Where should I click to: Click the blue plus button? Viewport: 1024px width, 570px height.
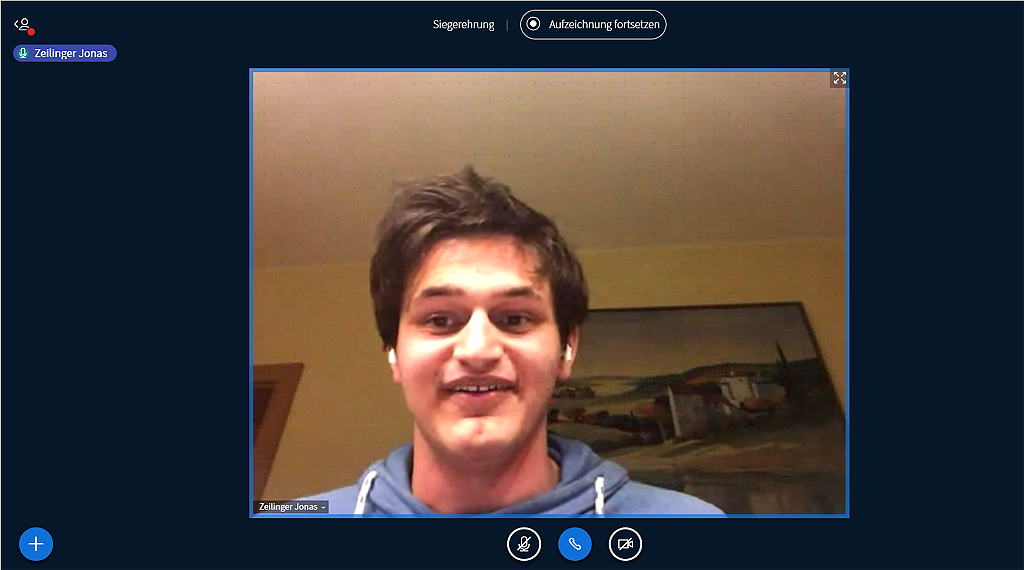coord(36,544)
